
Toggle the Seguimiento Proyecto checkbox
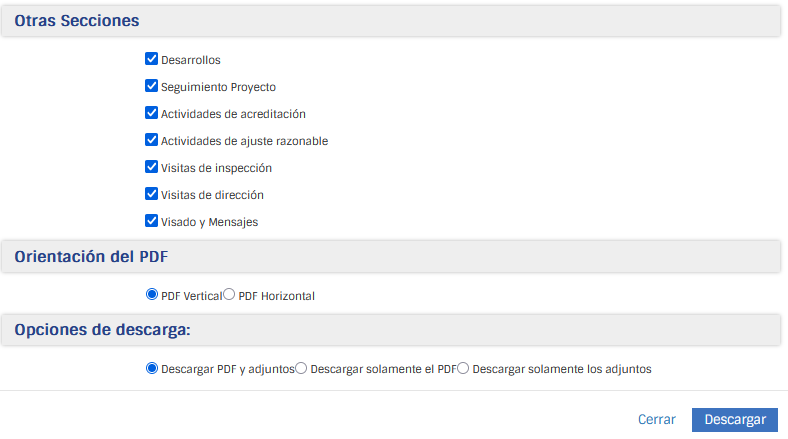(x=152, y=86)
